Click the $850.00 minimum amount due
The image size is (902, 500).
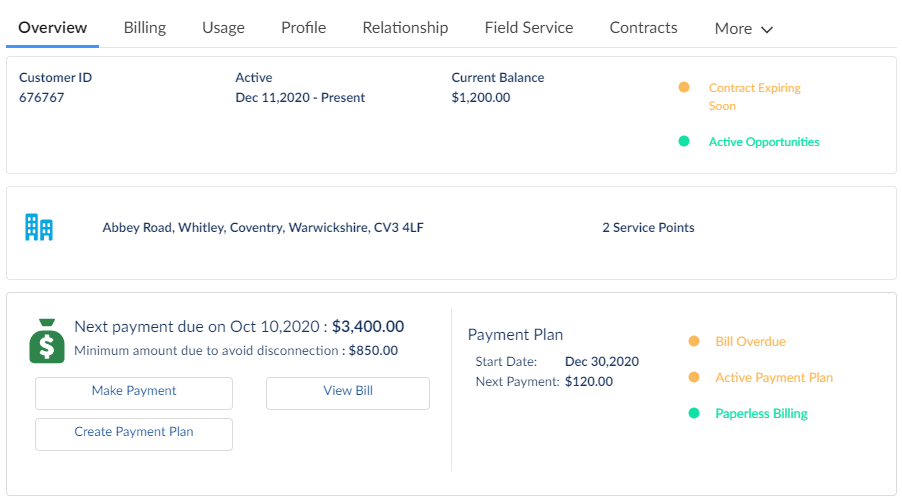[373, 350]
